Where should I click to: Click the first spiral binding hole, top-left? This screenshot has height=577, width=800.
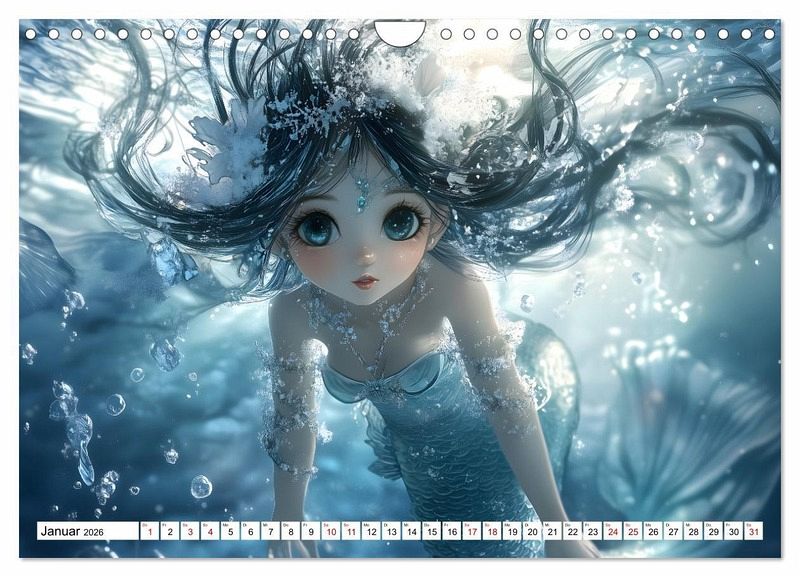[30, 34]
